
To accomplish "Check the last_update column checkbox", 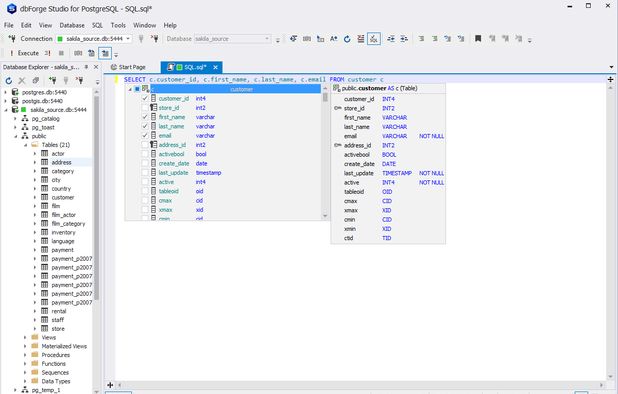I will [145, 173].
